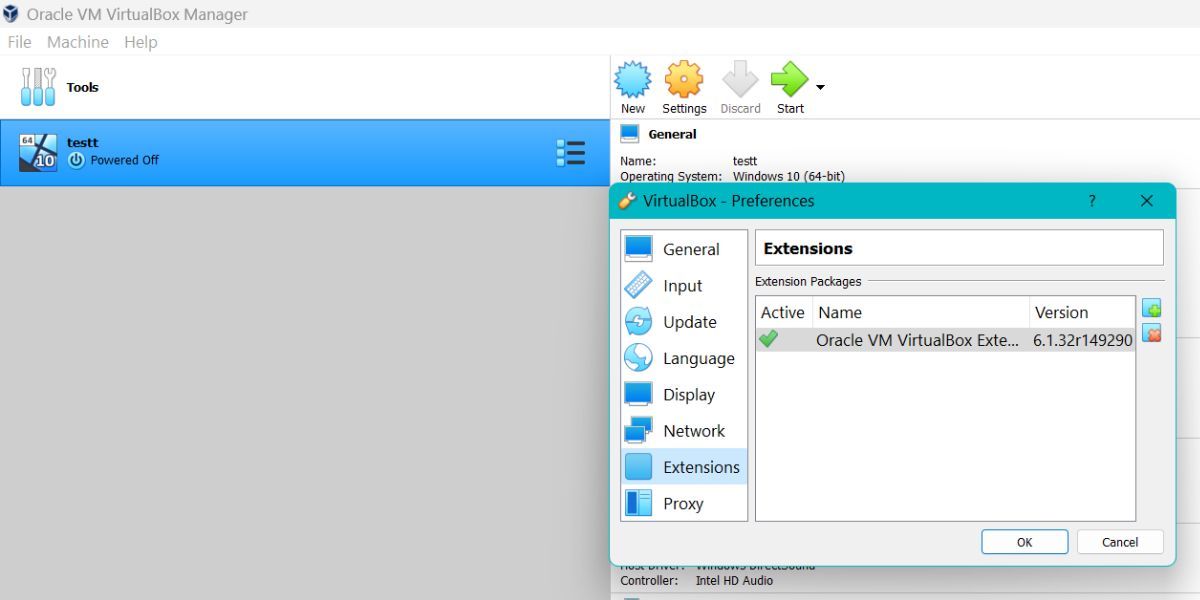Screen dimensions: 1200x600
Task: Click the Add new extension package icon
Action: point(1152,308)
